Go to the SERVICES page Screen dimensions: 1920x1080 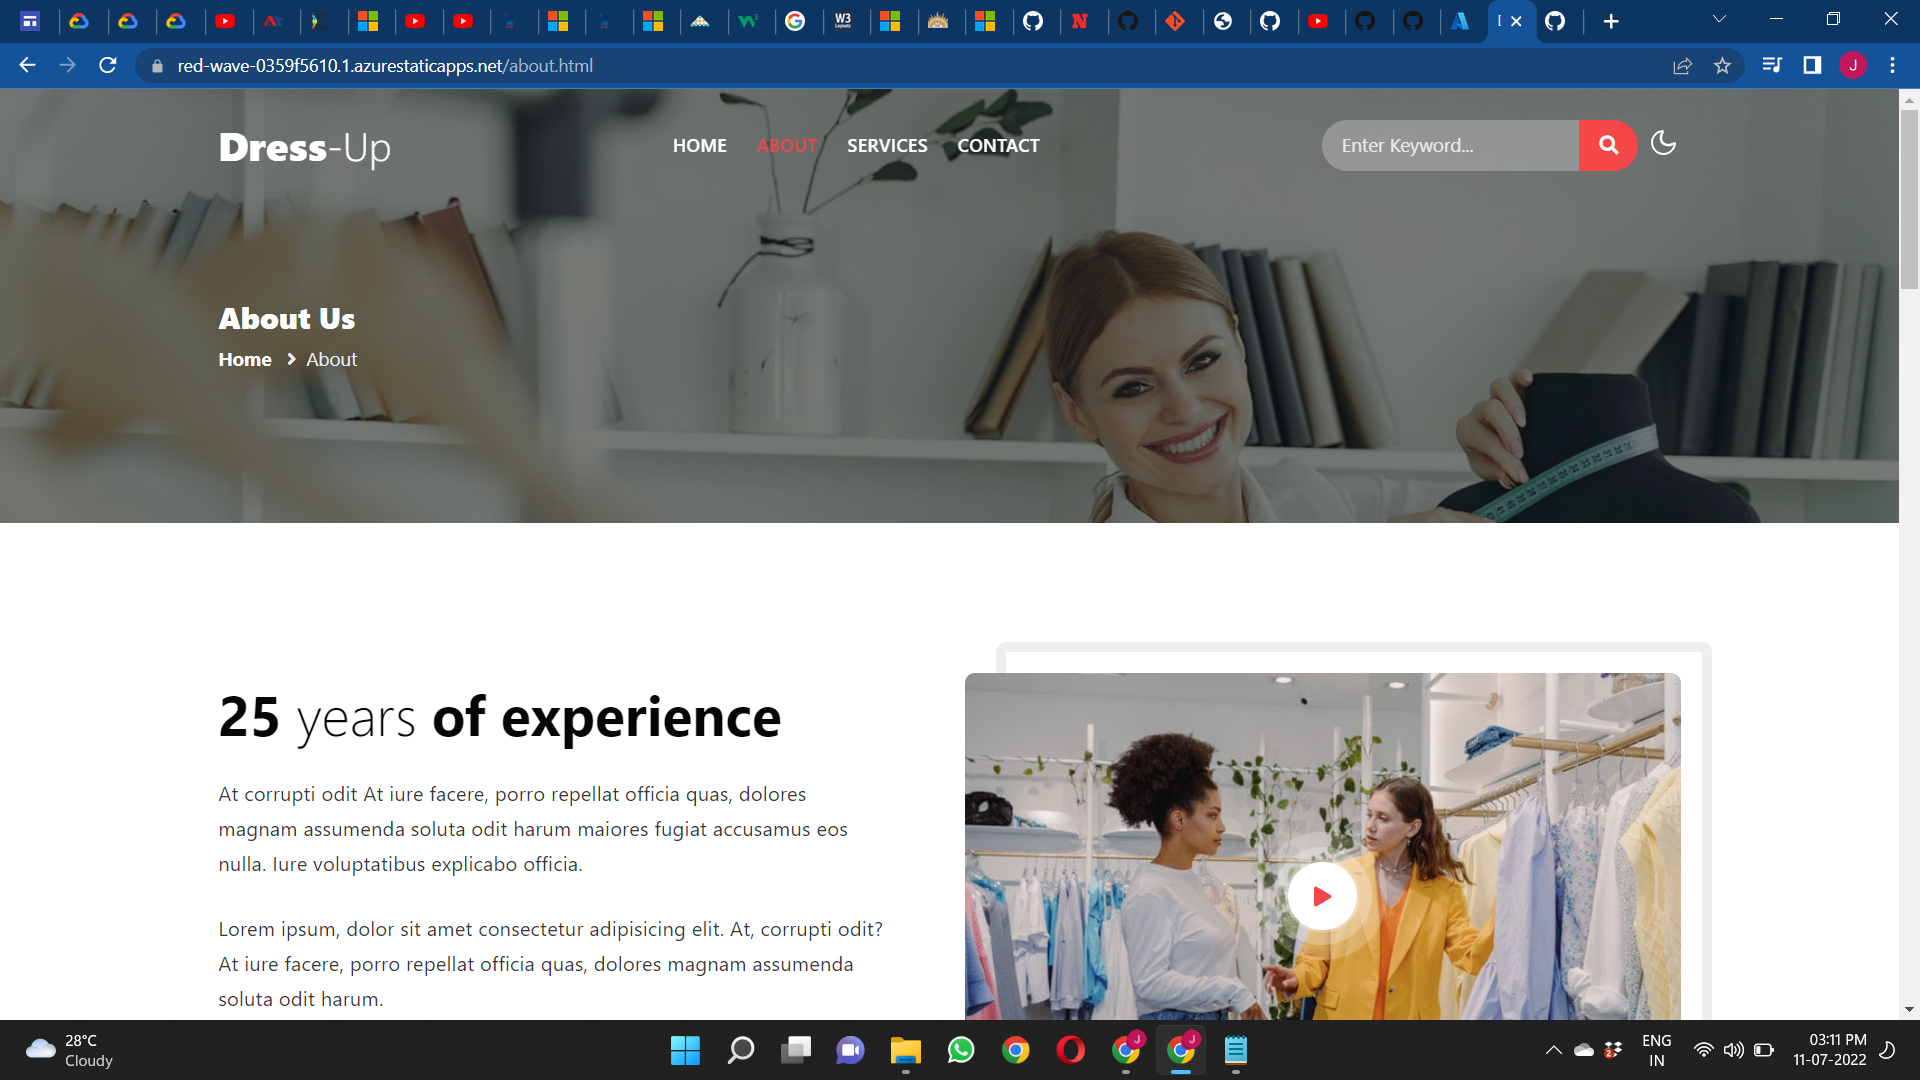(887, 146)
